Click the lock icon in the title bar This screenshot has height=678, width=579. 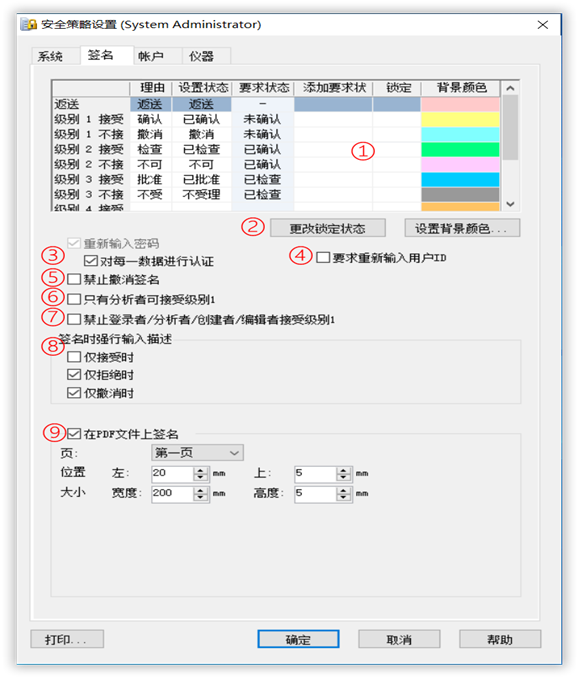pyautogui.click(x=29, y=24)
